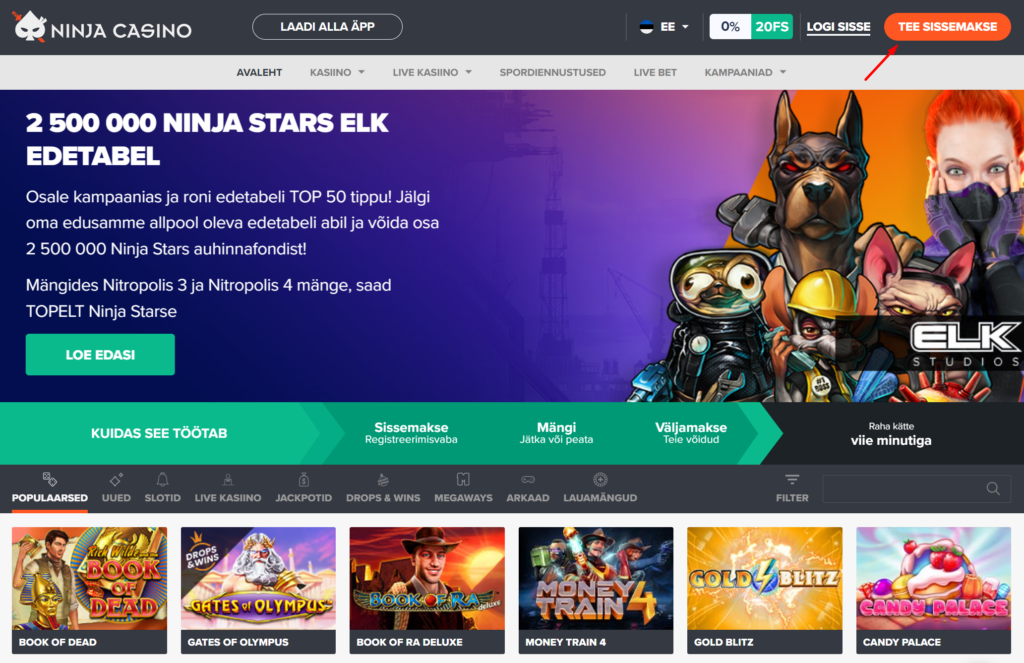The height and width of the screenshot is (663, 1024).
Task: Click the Logi Sisse link
Action: point(839,27)
